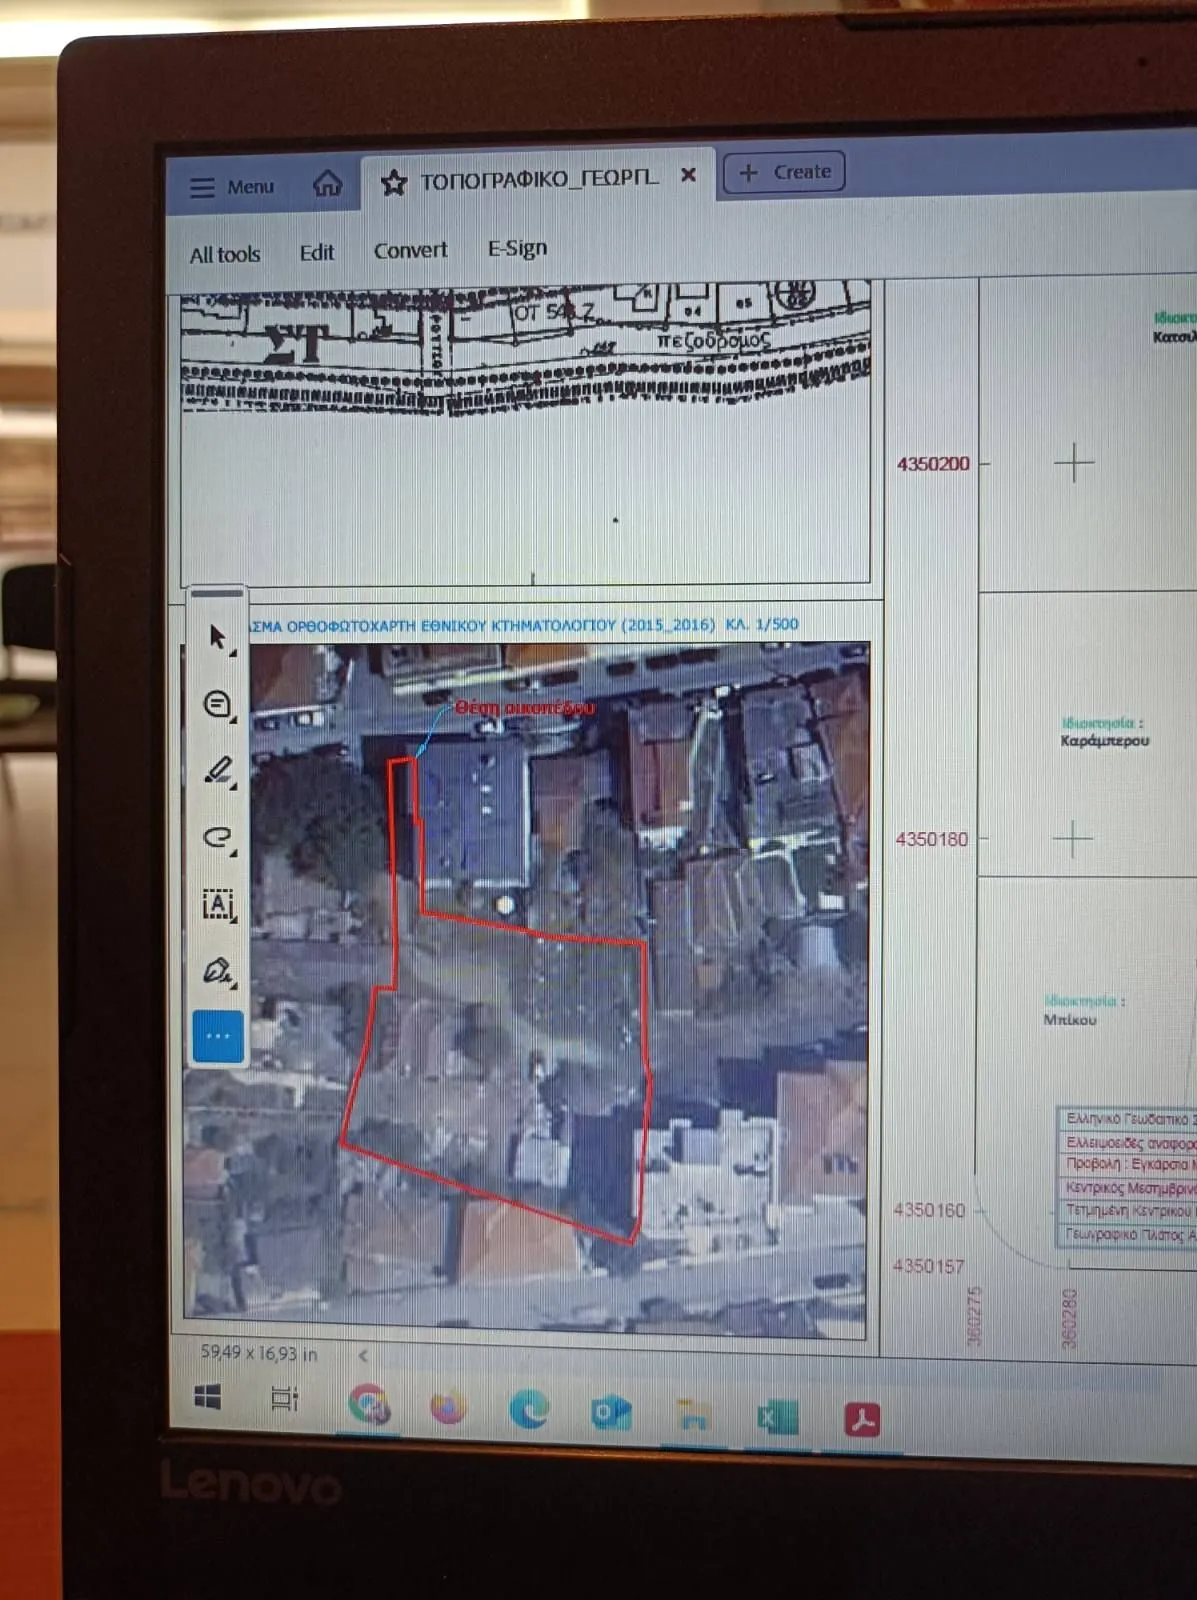Screen dimensions: 1197x1600
Task: Switch to the ΤΟΠΟΓΡΑΦΙΚΟ_ΓΕΩΡΓΙ document tab
Action: [538, 179]
